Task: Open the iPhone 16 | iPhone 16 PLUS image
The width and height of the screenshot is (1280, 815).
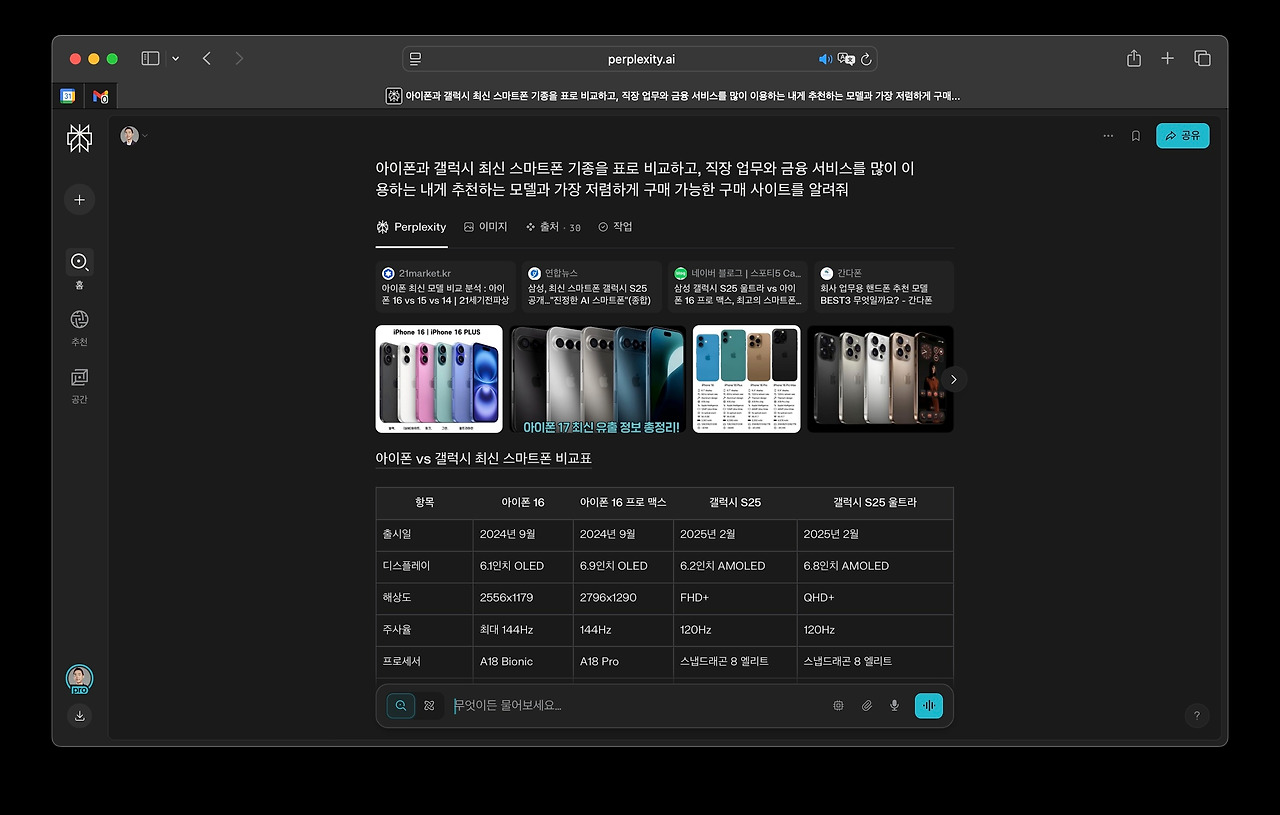Action: pyautogui.click(x=439, y=379)
